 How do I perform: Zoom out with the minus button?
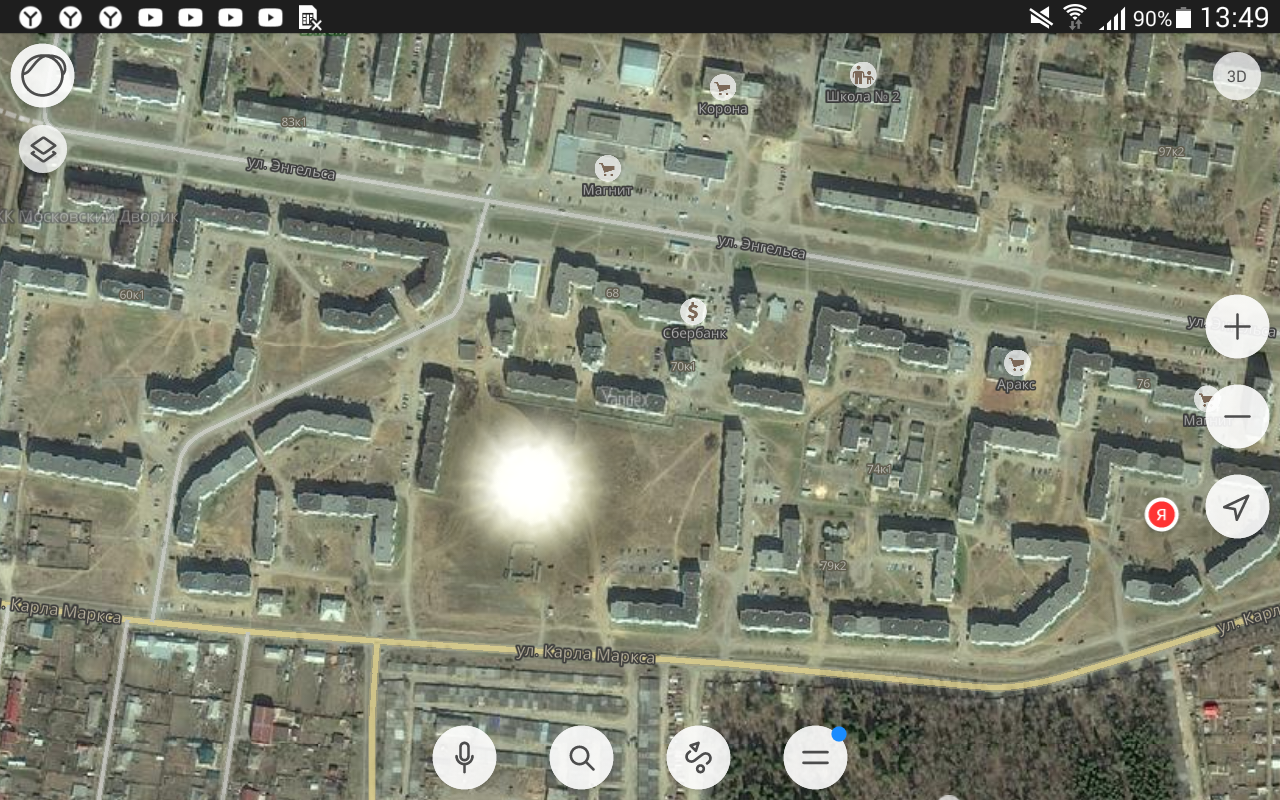1237,416
